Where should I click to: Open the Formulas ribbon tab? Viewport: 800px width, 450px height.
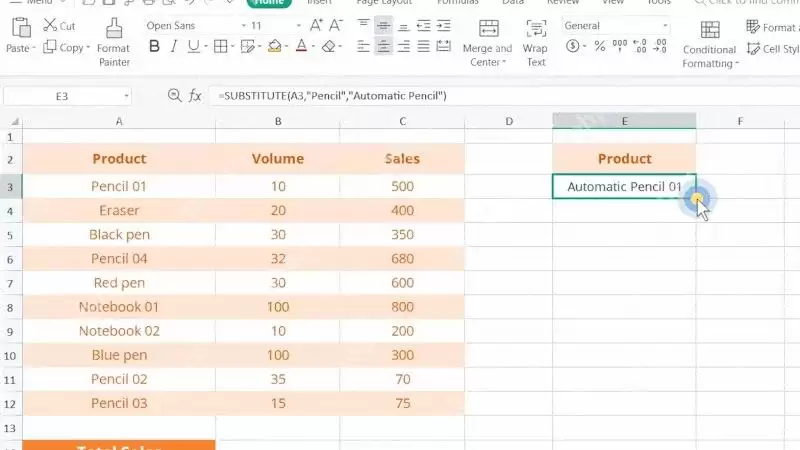(x=458, y=3)
